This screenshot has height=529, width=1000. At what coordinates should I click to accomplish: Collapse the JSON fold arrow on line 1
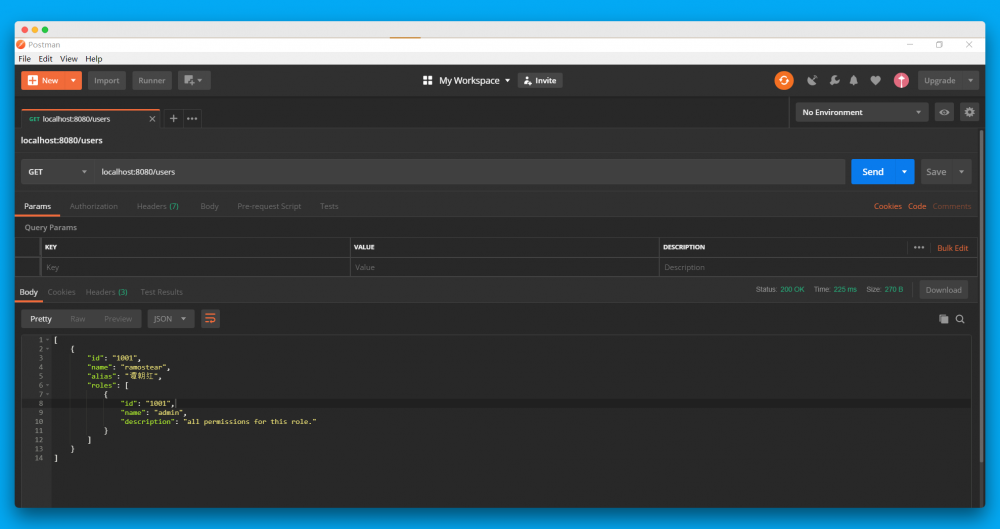pos(48,340)
